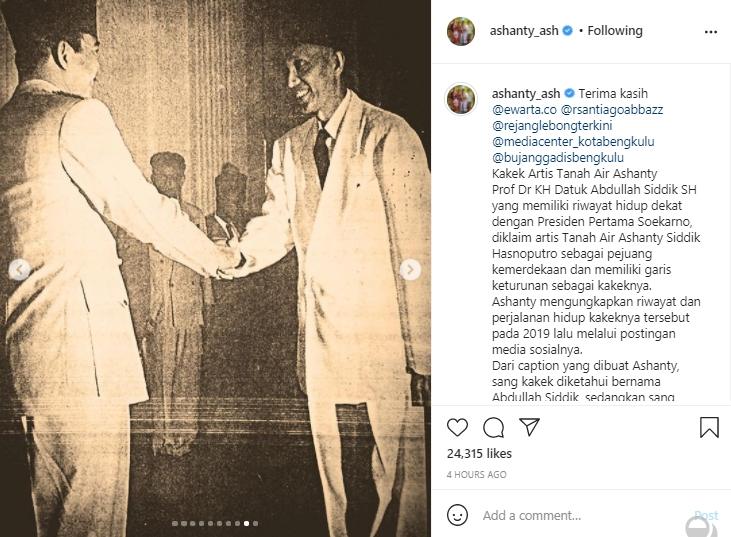The height and width of the screenshot is (537, 731).
Task: Select the last carousel indicator dot
Action: (x=255, y=523)
